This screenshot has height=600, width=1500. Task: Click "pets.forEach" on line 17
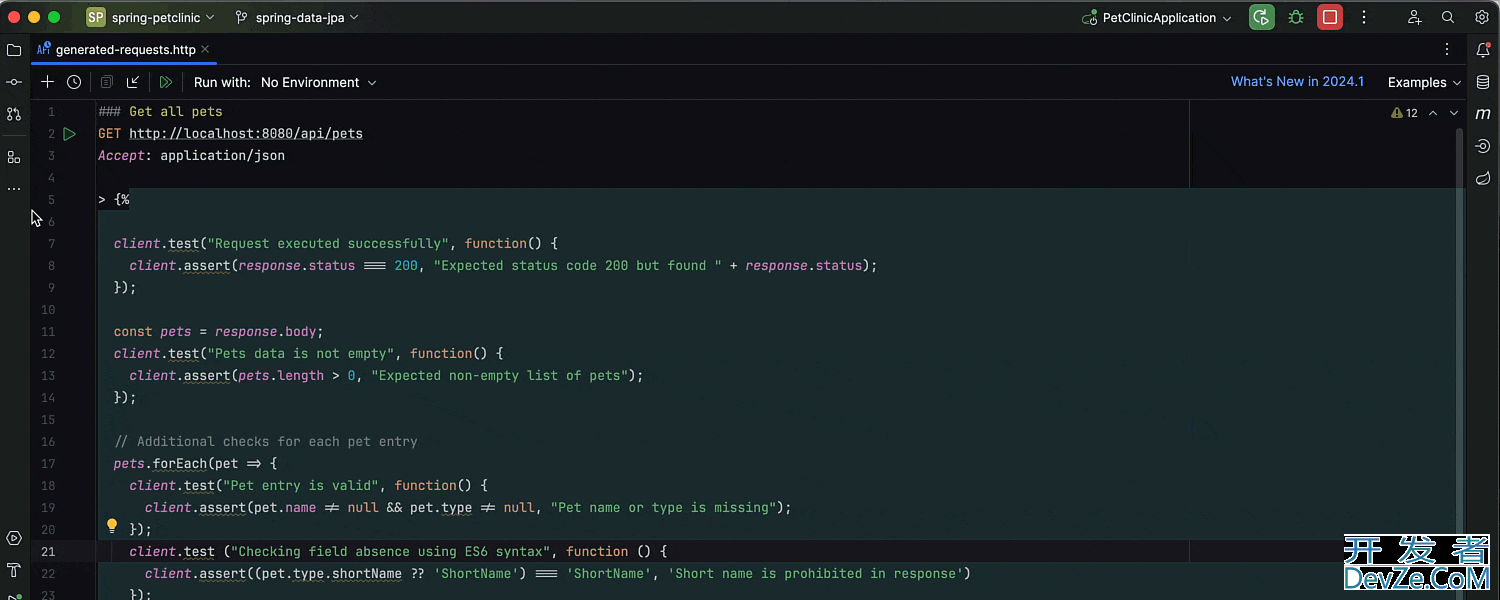(x=160, y=463)
